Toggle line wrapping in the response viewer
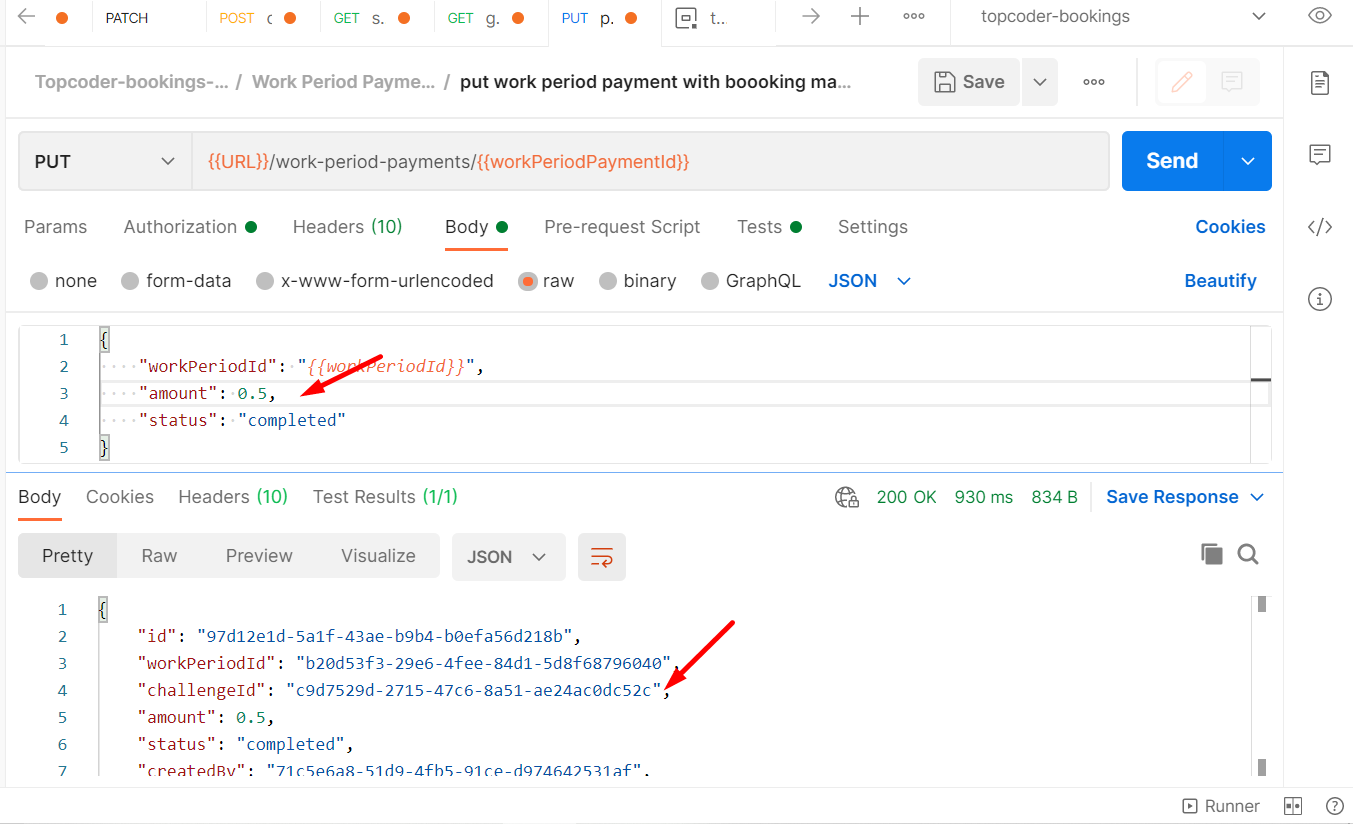1353x824 pixels. [601, 557]
